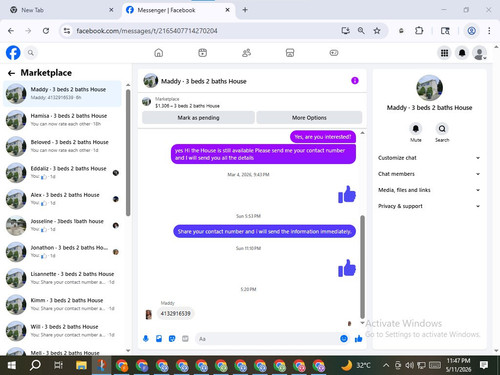Open the Facebook search magnifier
This screenshot has height=375, width=500.
(x=31, y=53)
